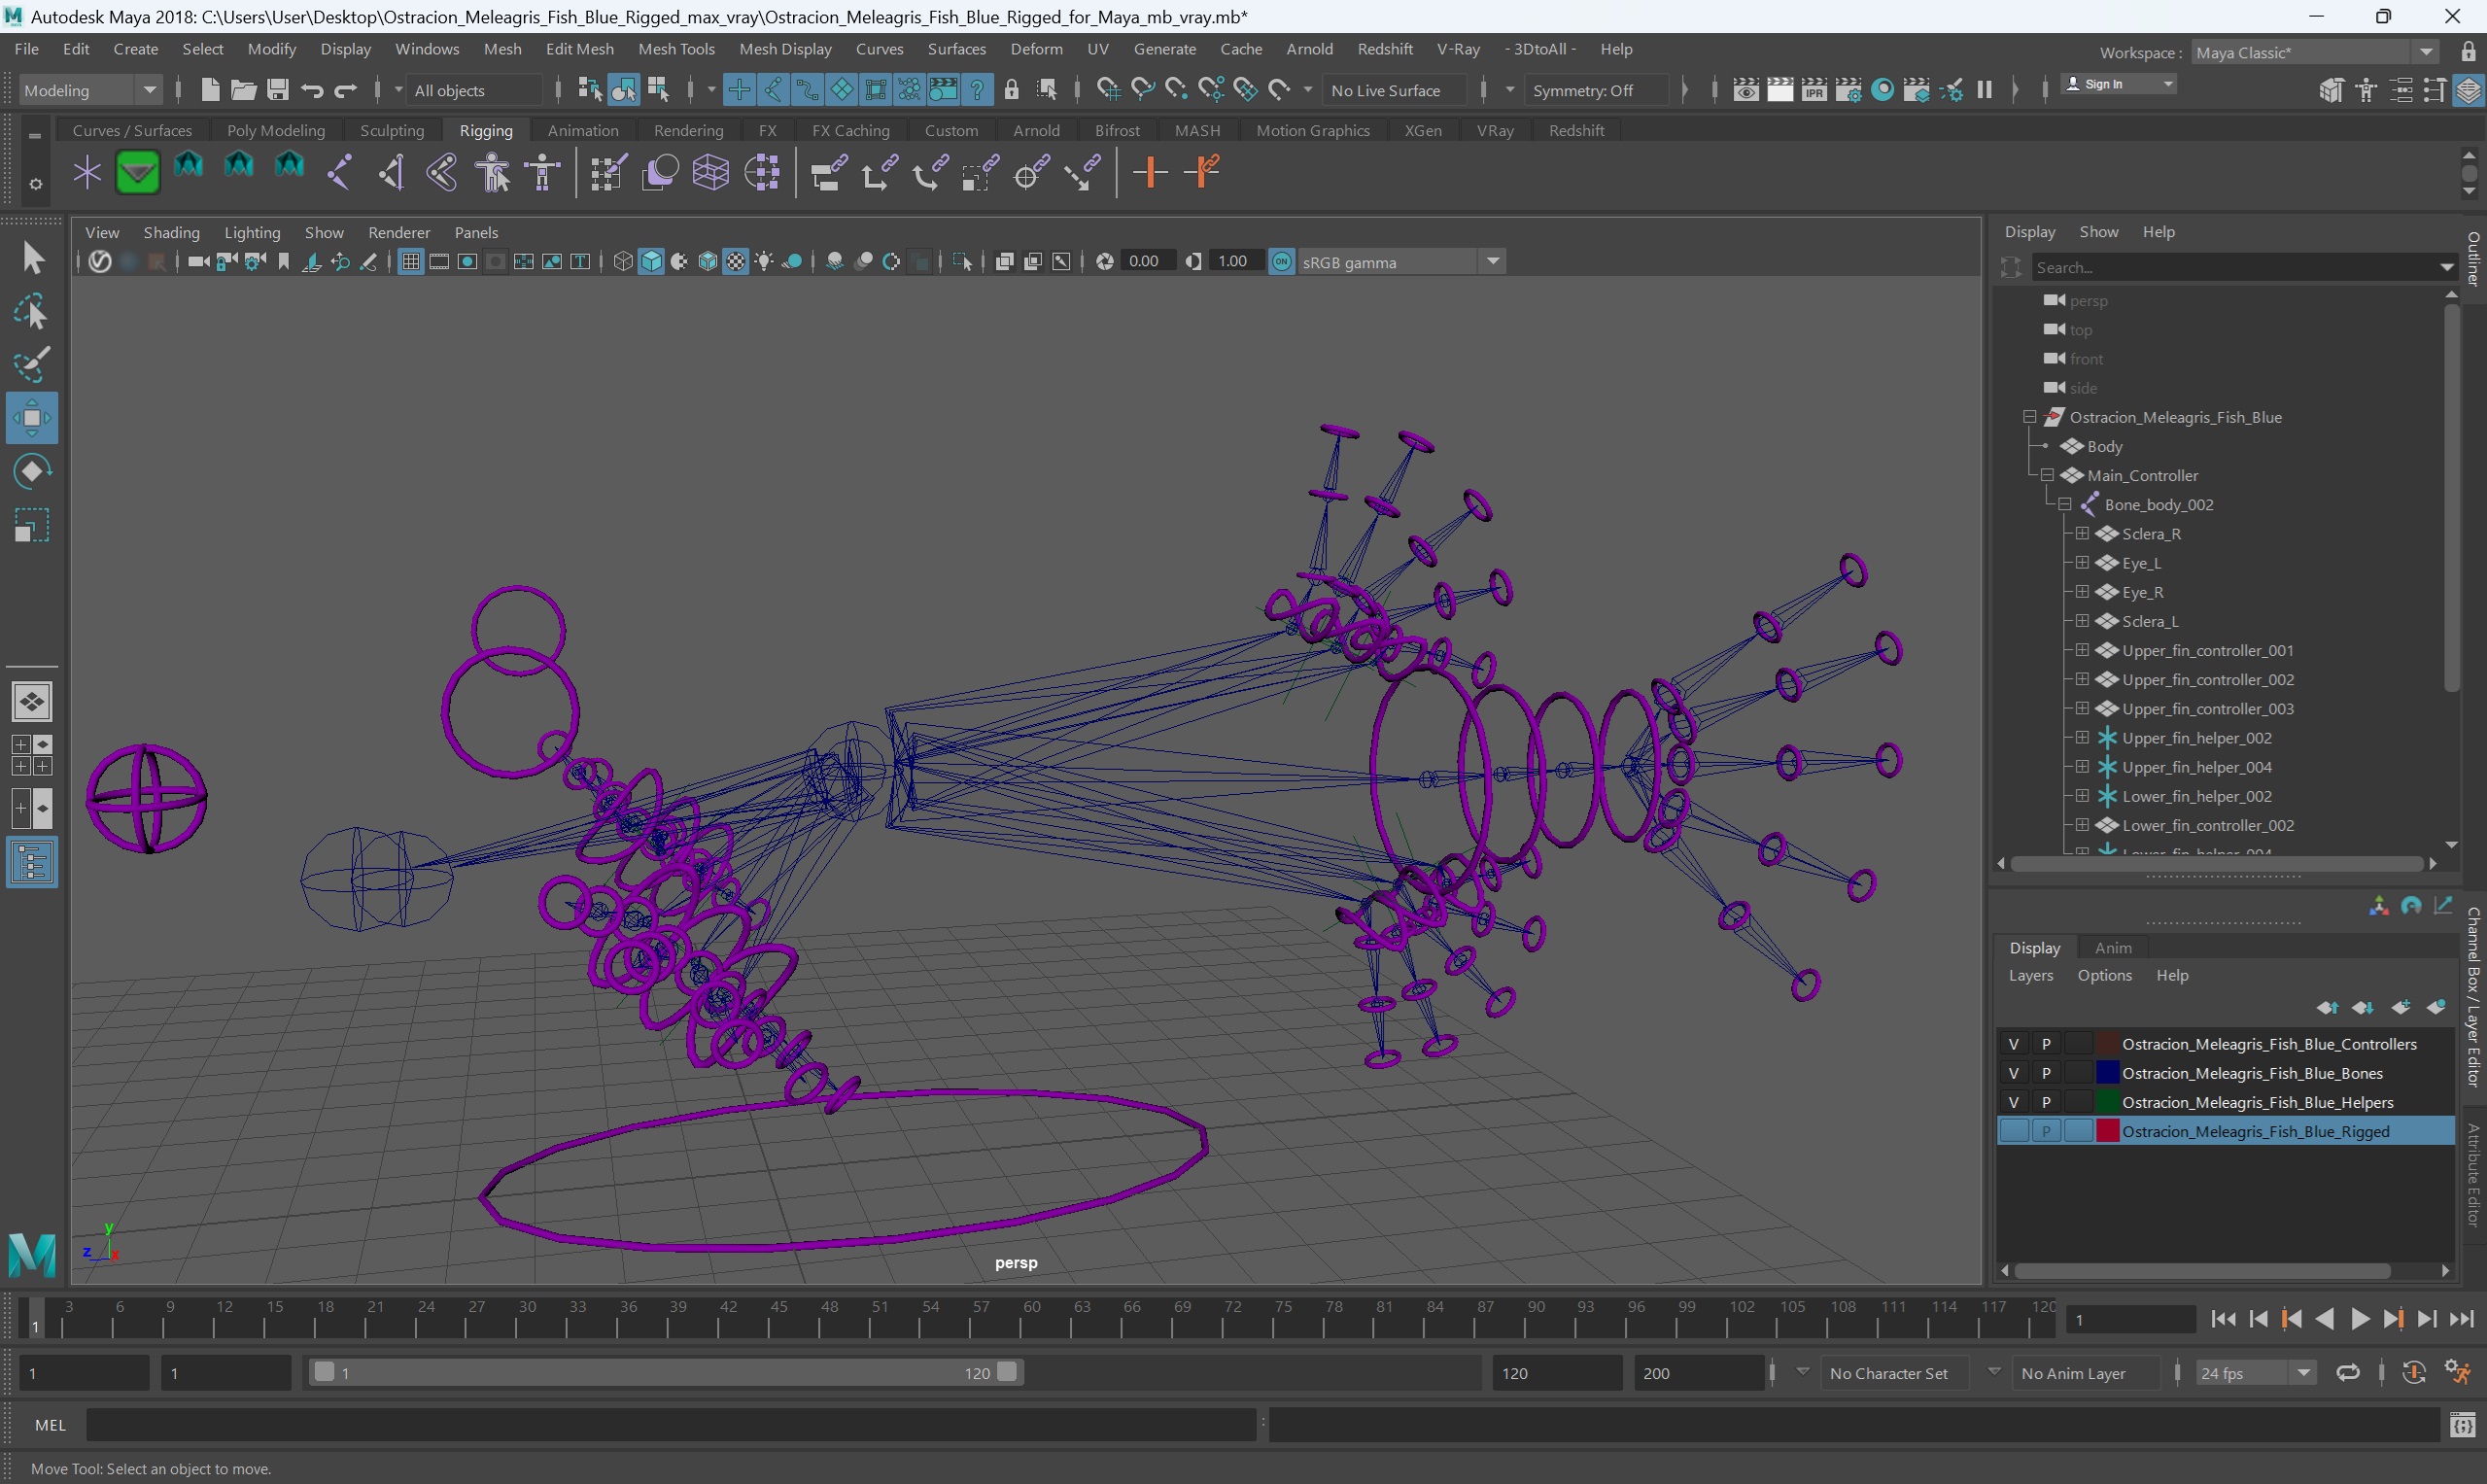Viewport: 2487px width, 1484px height.
Task: Select the Move tool in toolbox
Action: coord(31,418)
